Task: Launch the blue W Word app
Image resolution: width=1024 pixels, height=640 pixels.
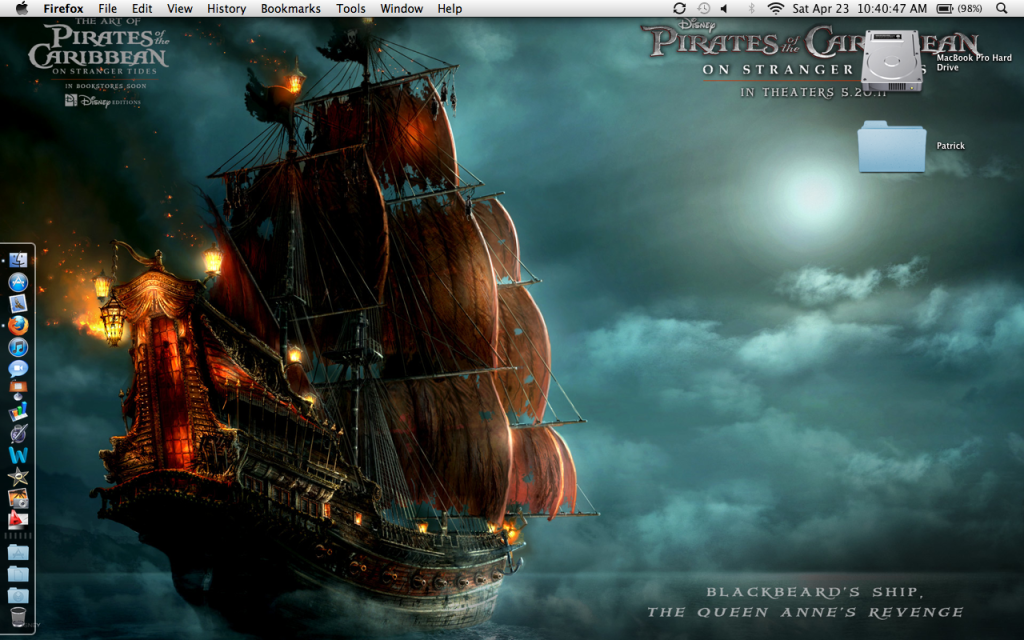Action: coord(18,455)
